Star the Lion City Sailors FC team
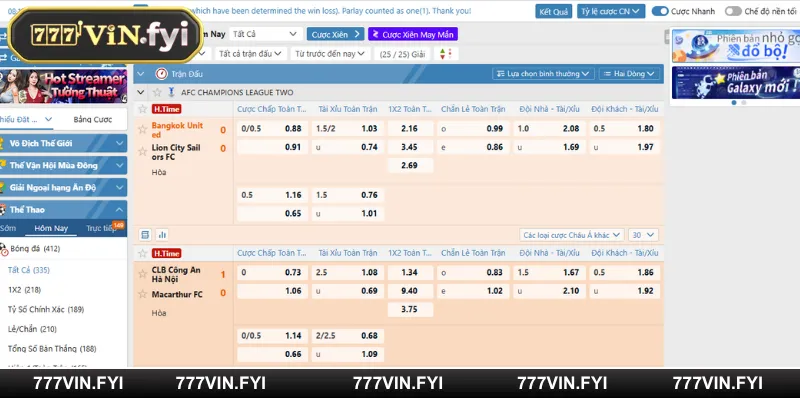This screenshot has height=400, width=800. 142,152
